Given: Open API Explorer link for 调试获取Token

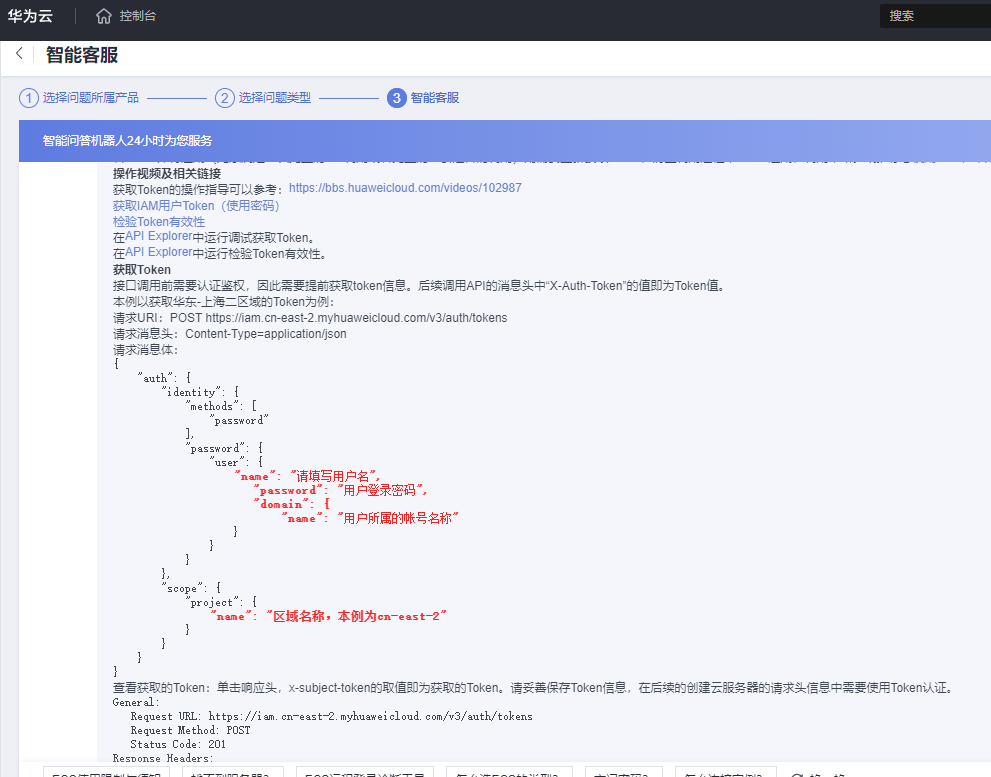Looking at the screenshot, I should (x=159, y=236).
